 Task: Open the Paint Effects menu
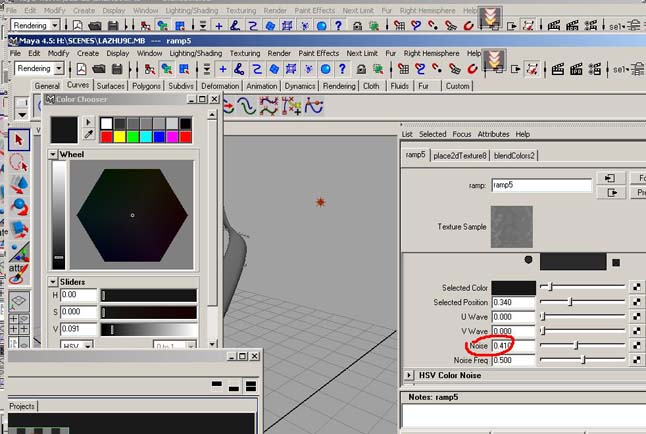(x=318, y=53)
